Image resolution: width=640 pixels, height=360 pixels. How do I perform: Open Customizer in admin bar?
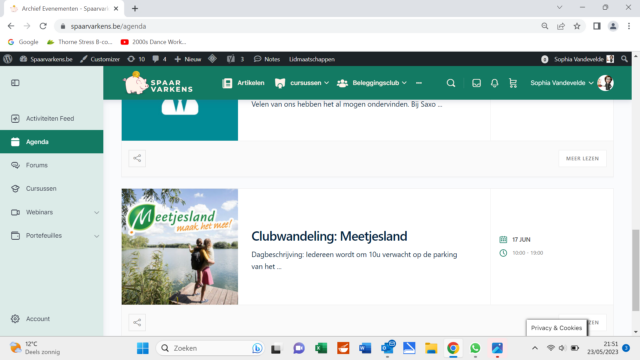(x=100, y=59)
